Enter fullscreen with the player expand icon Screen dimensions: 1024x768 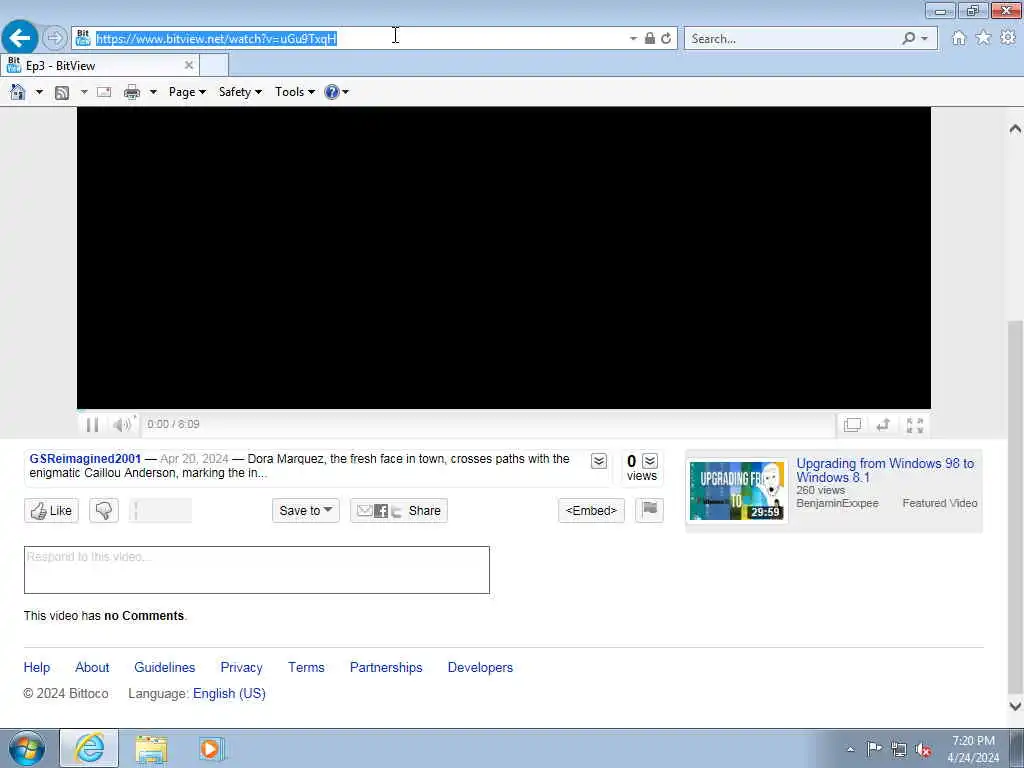pos(915,425)
